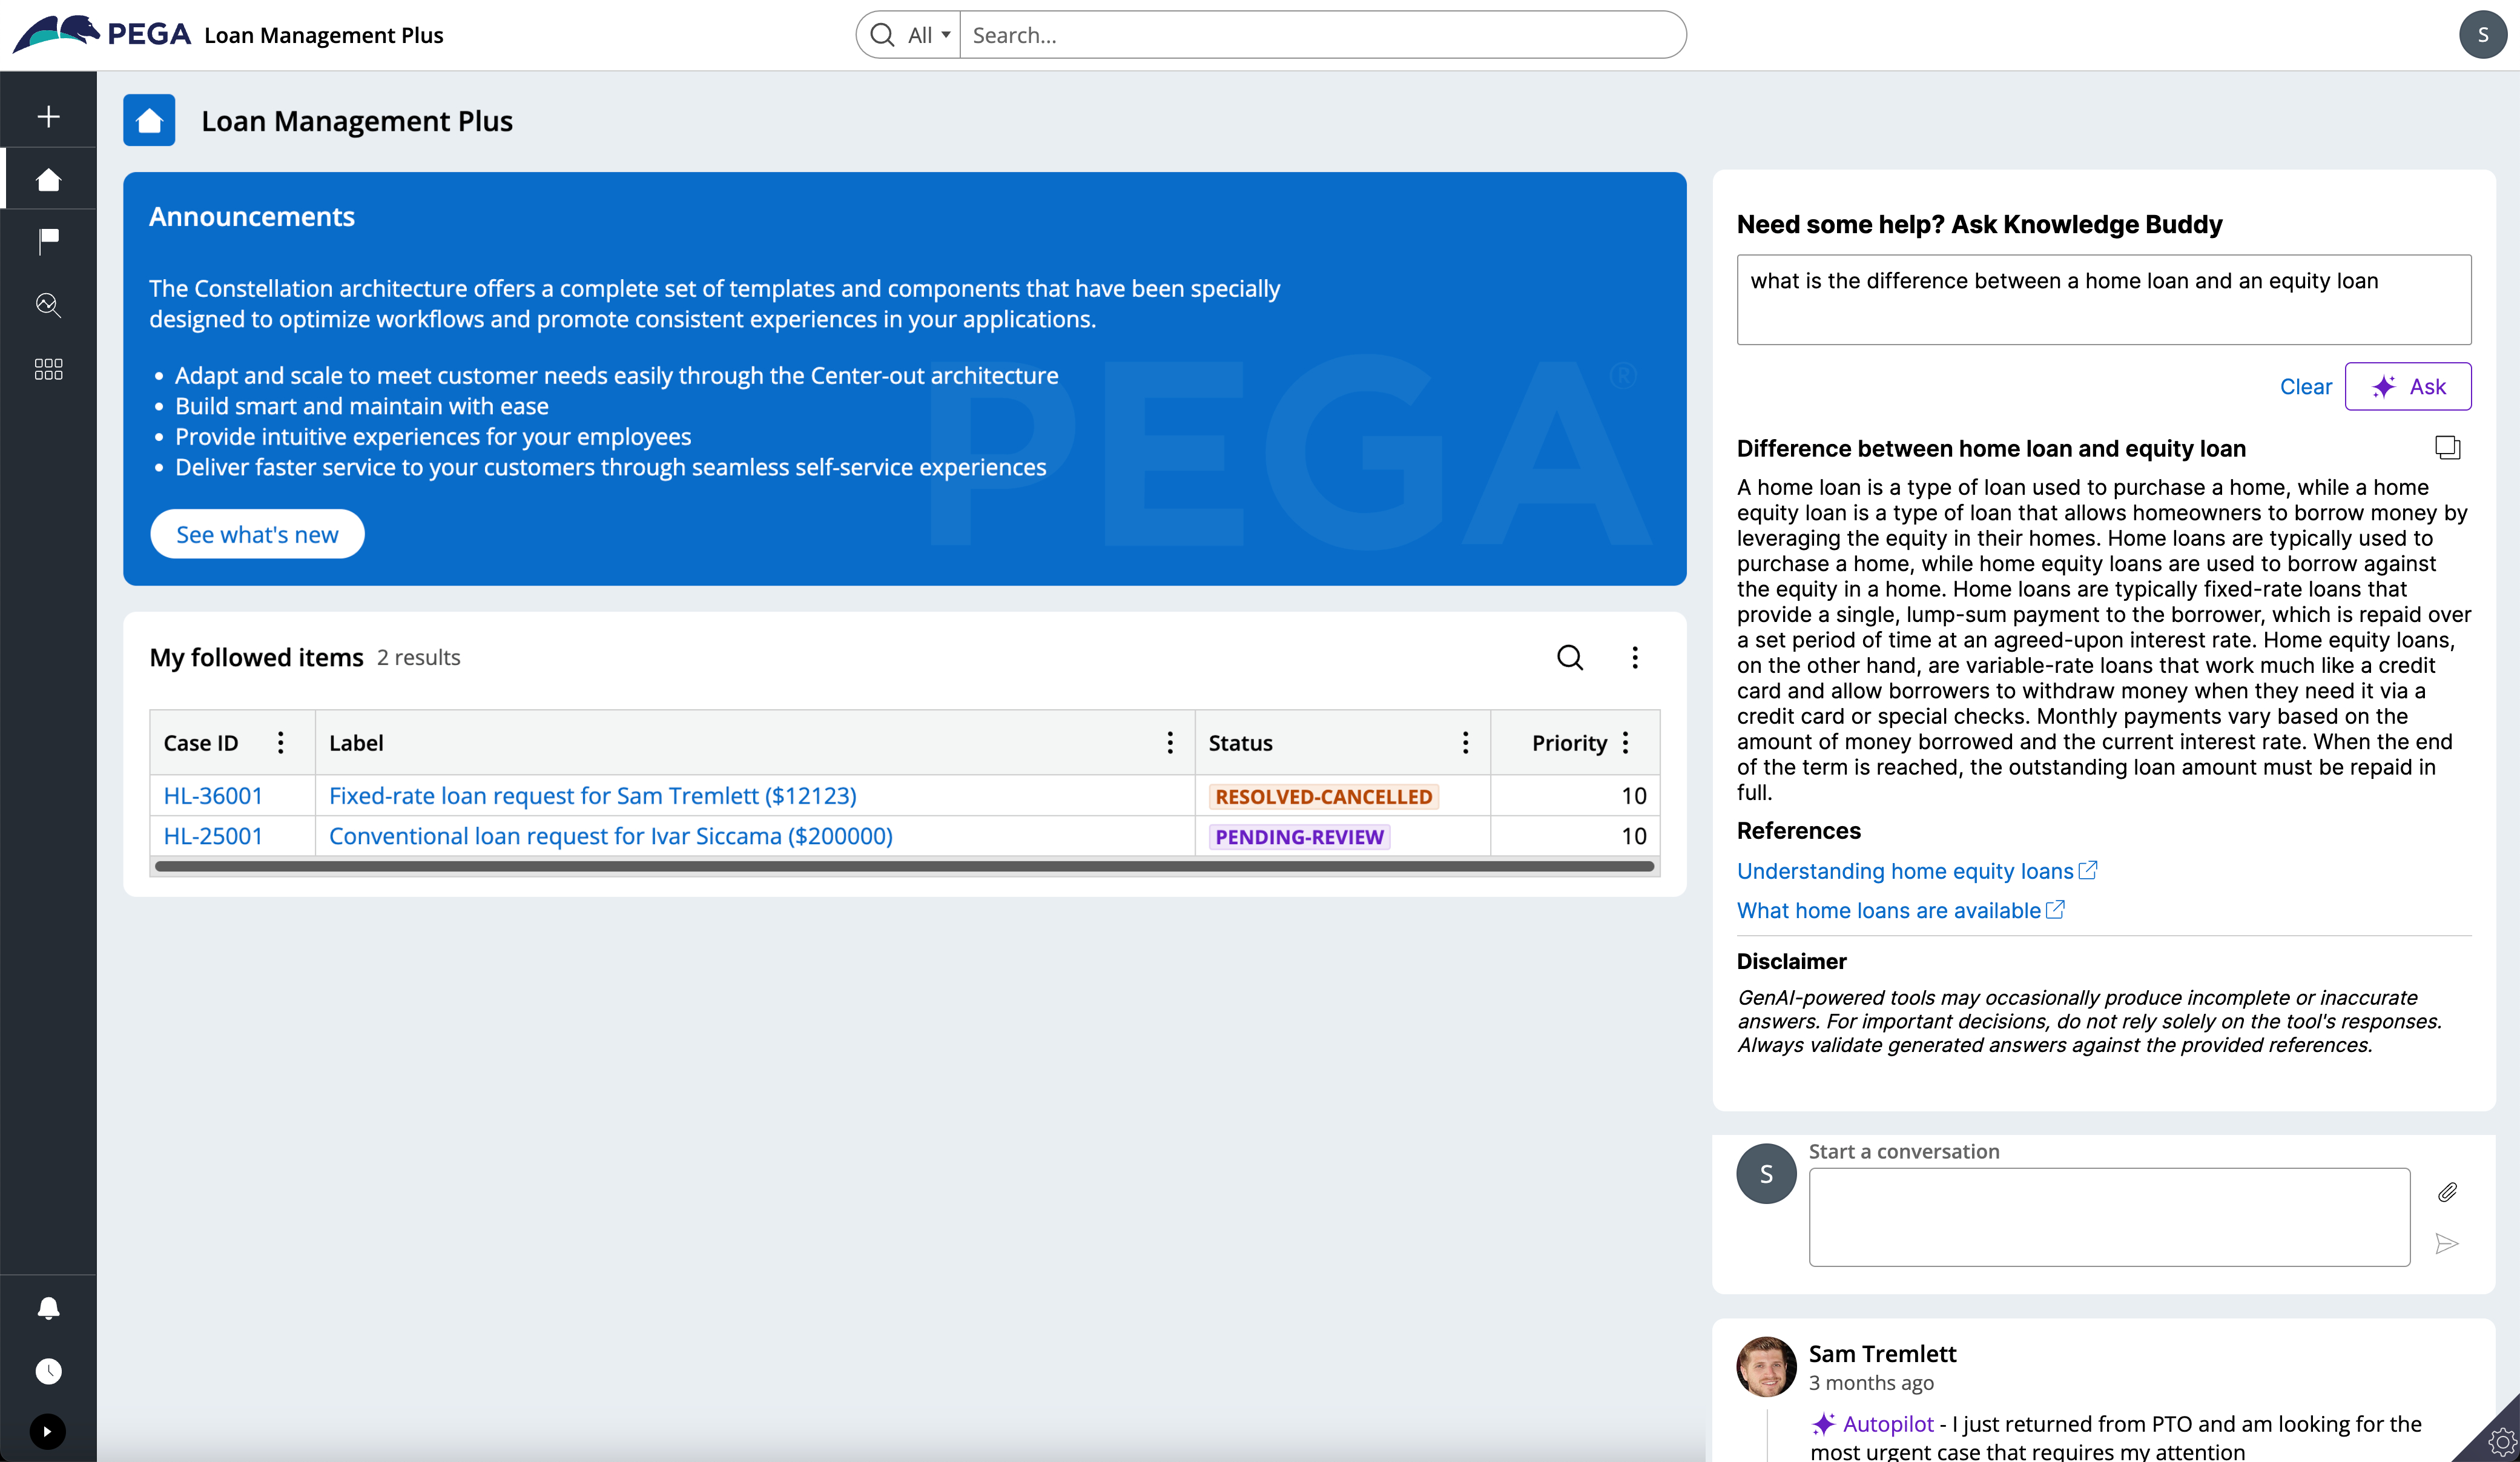Open My followed items more-options menu
This screenshot has height=1462, width=2520.
click(x=1636, y=657)
